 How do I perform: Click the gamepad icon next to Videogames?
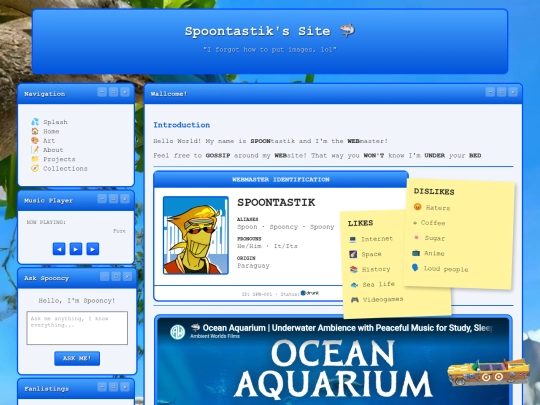(x=355, y=300)
